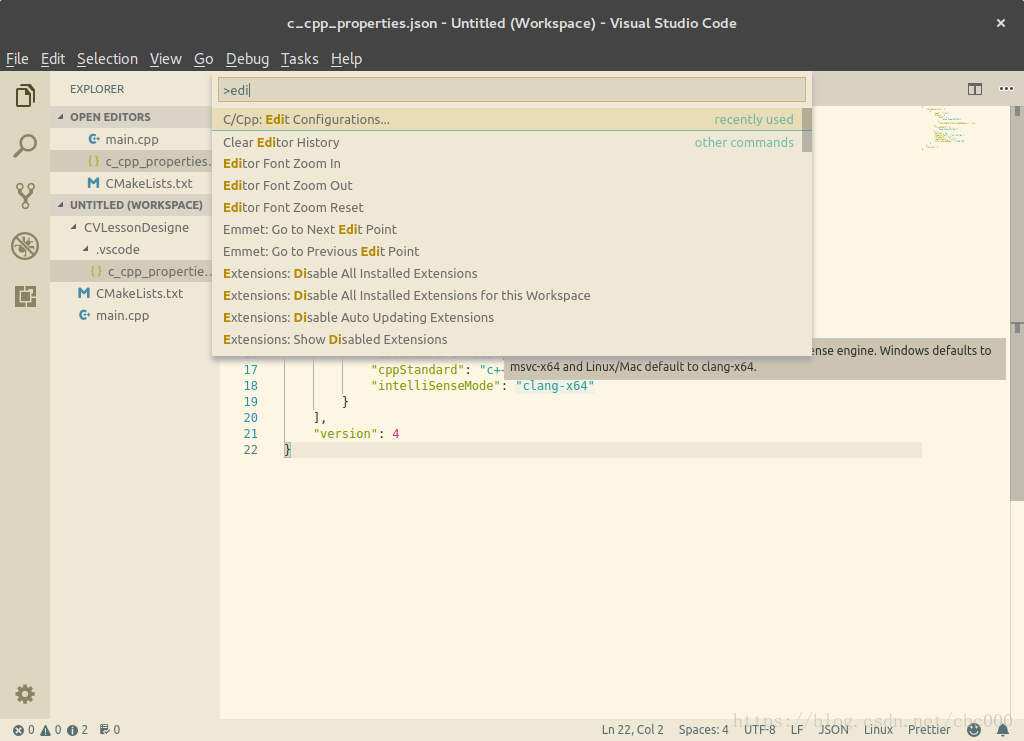
Task: Open the Source Control view
Action: [x=25, y=196]
